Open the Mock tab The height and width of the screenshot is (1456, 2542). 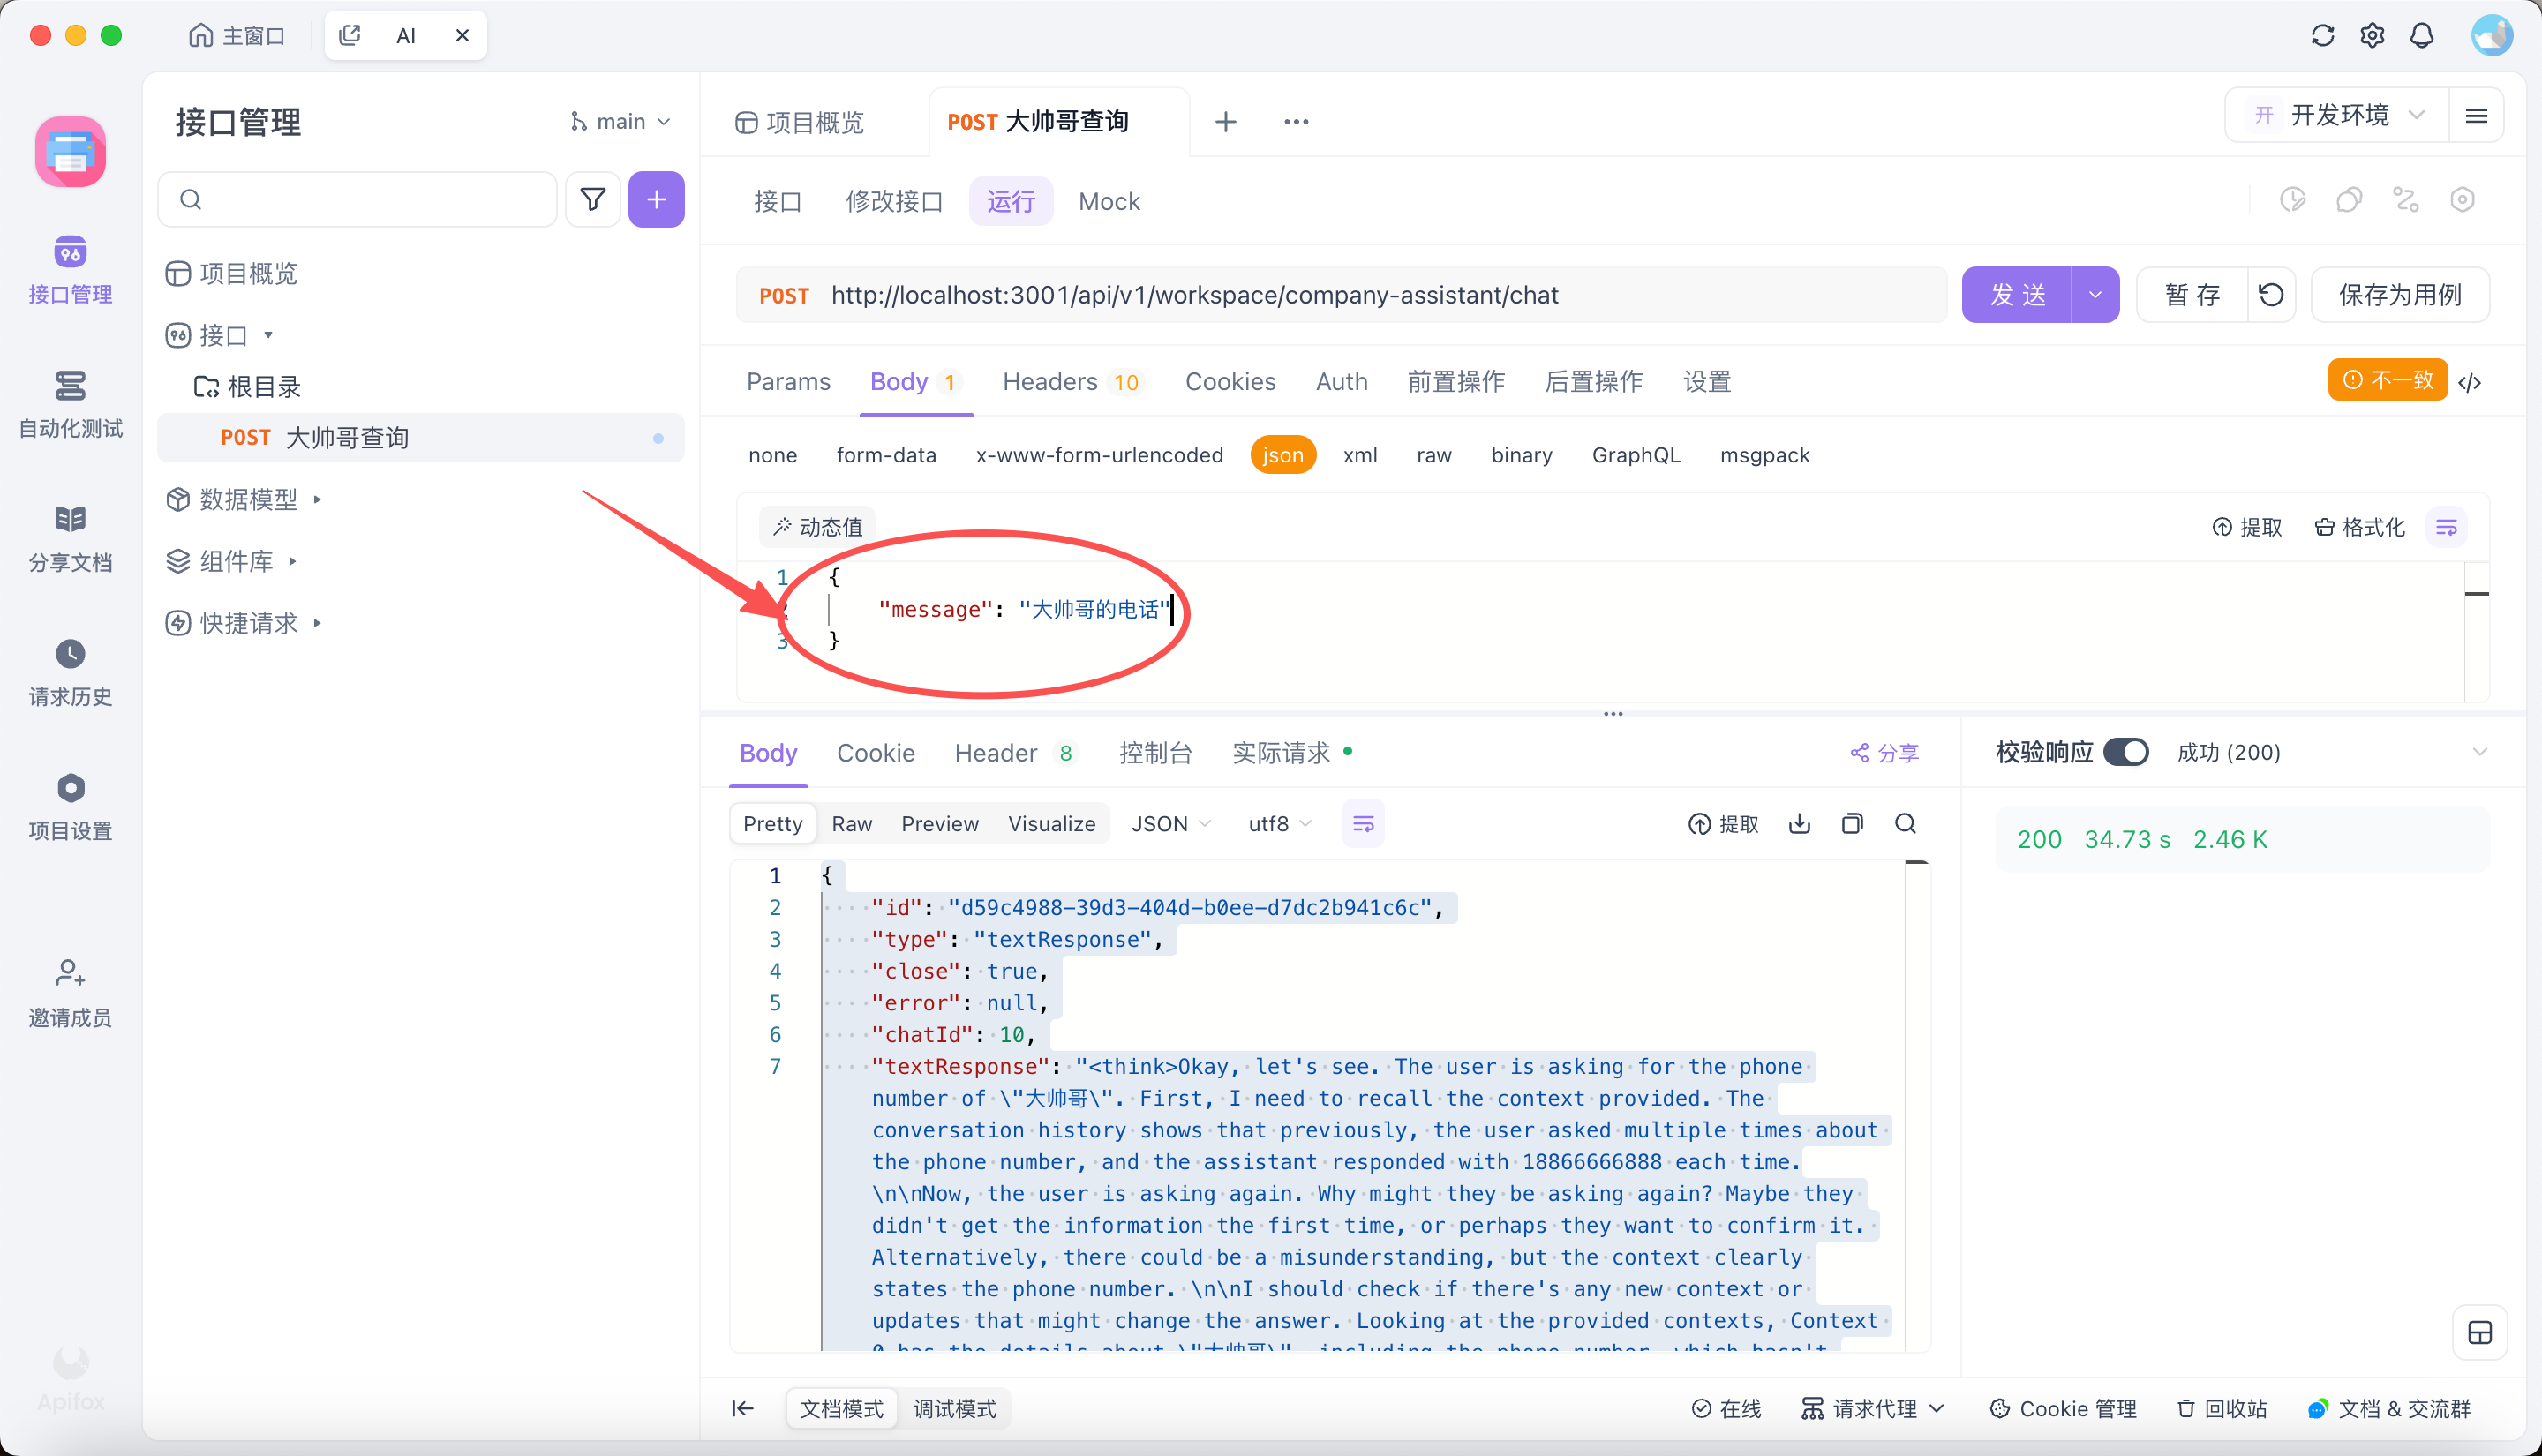tap(1109, 202)
